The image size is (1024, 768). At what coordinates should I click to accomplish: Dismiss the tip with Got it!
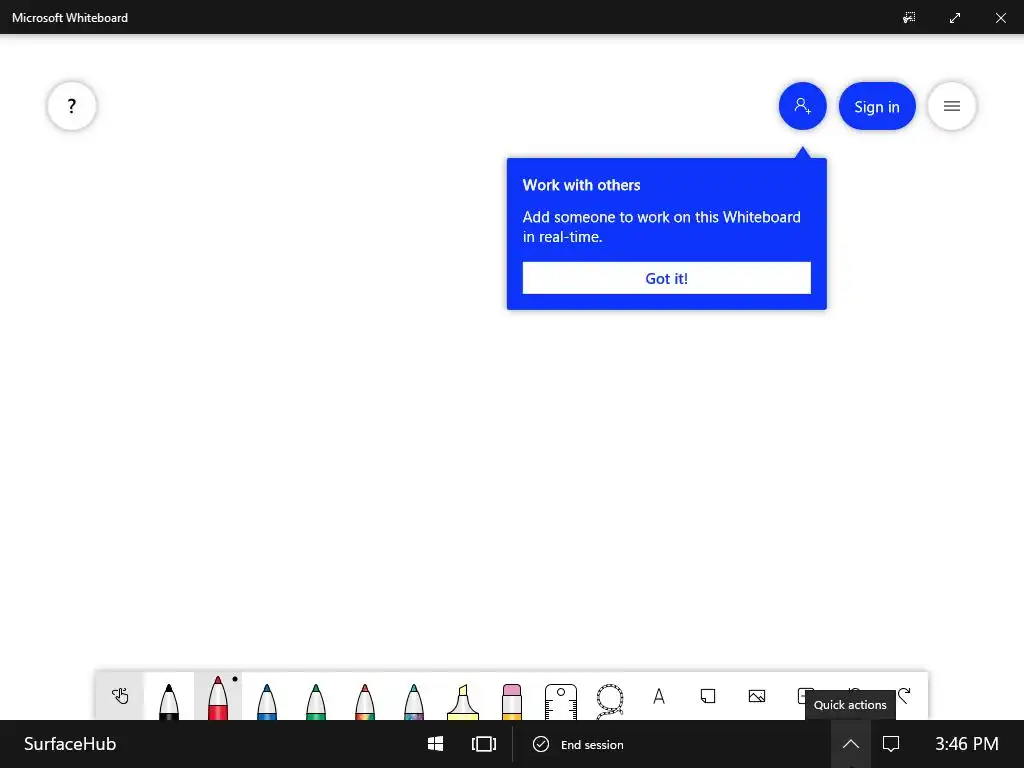click(x=667, y=278)
